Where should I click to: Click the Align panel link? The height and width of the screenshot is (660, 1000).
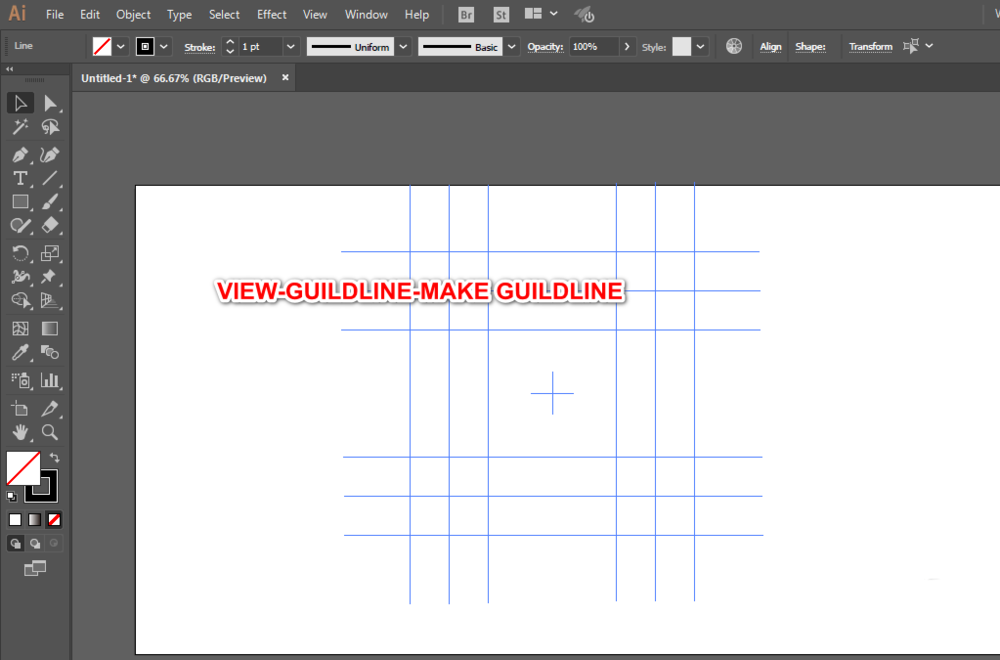770,47
